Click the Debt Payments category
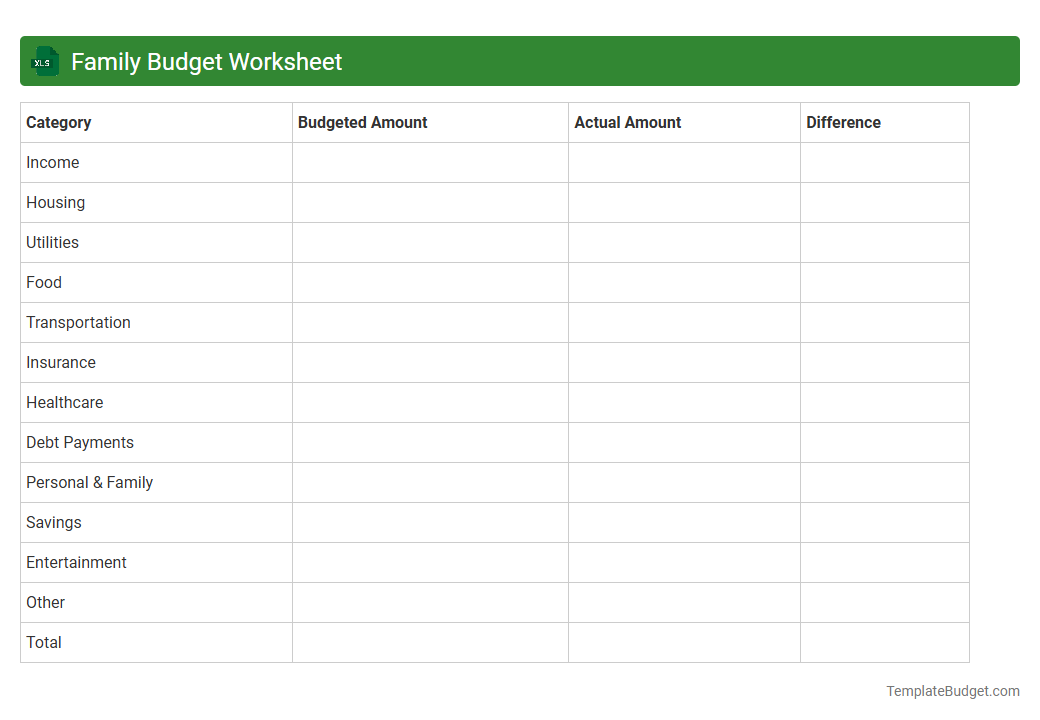This screenshot has height=720, width=1040. point(80,442)
